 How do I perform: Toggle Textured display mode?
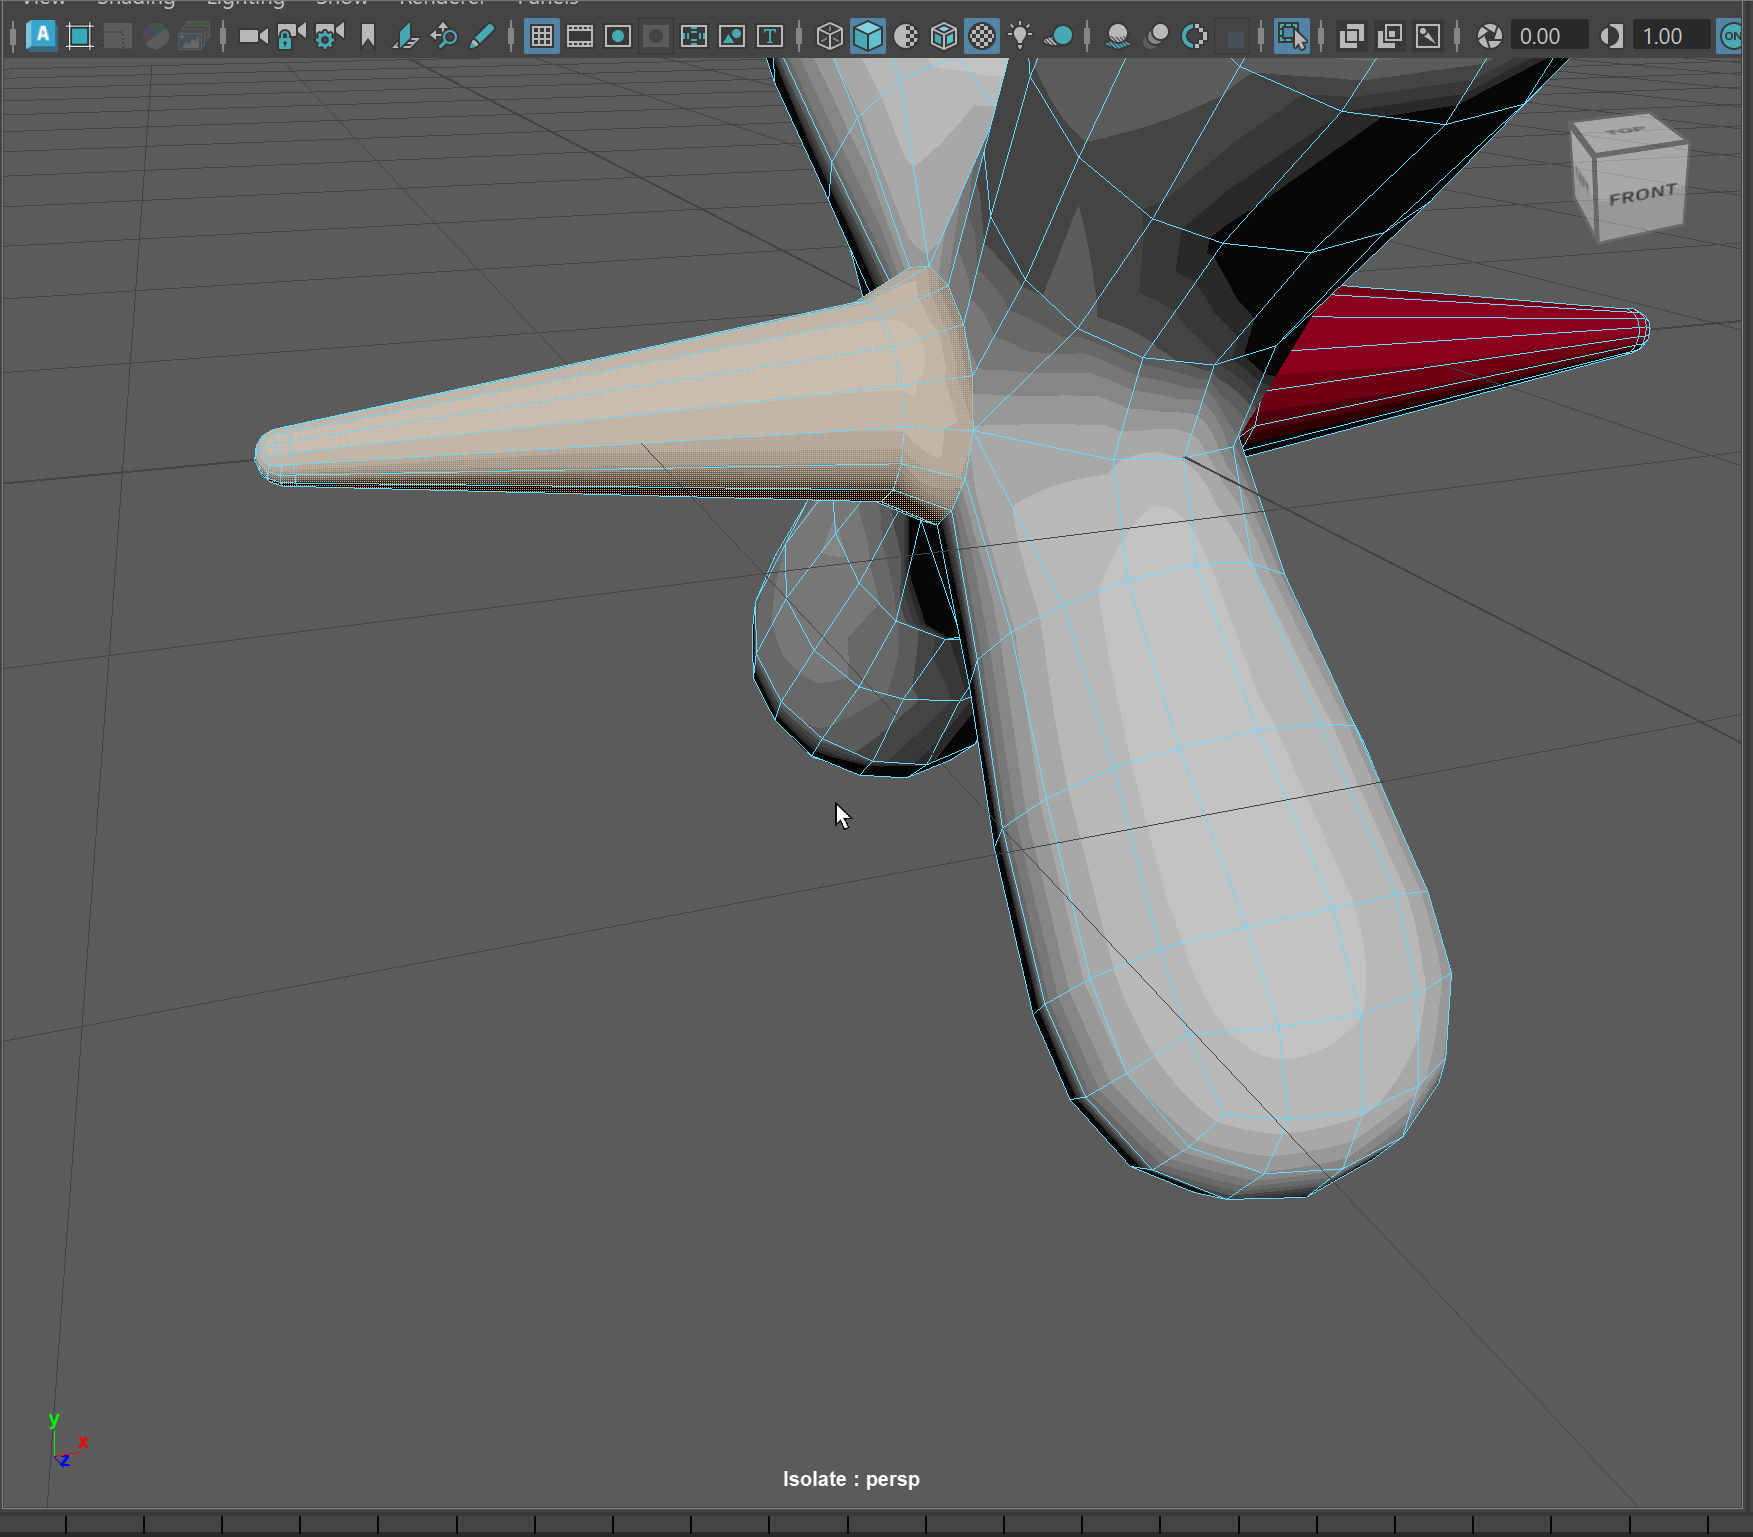pos(982,37)
